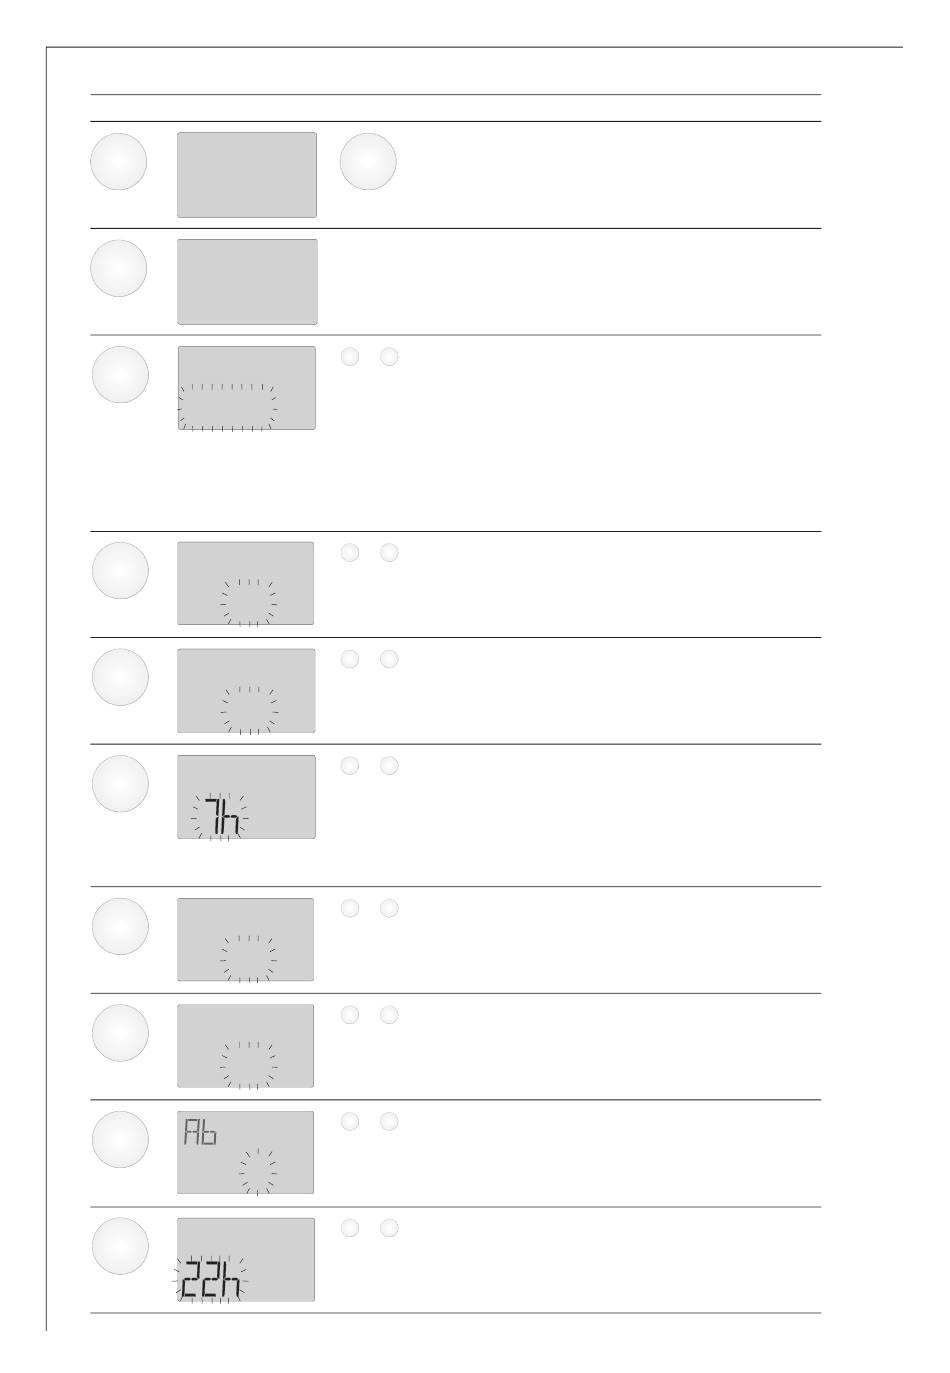Click large round button left of second blank display
Viewport: 950px width, 1373px height.
coord(119,268)
